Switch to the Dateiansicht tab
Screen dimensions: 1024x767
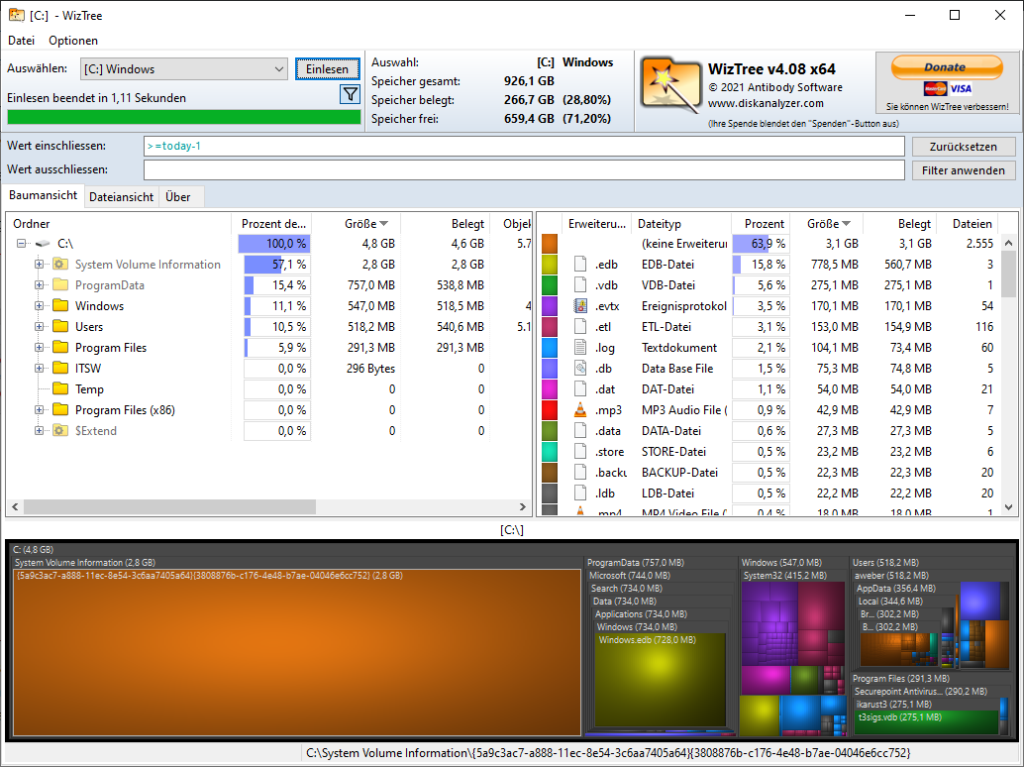pyautogui.click(x=121, y=197)
